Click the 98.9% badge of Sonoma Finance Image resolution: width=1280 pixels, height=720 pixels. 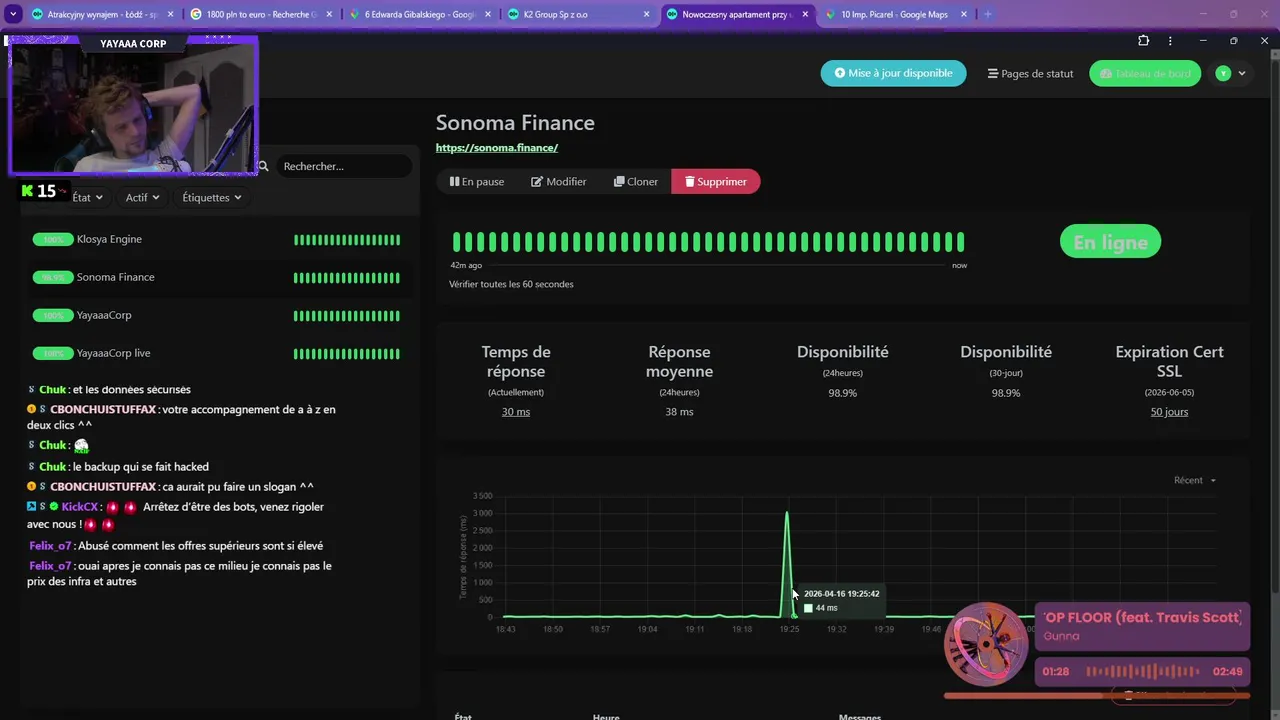coord(53,278)
